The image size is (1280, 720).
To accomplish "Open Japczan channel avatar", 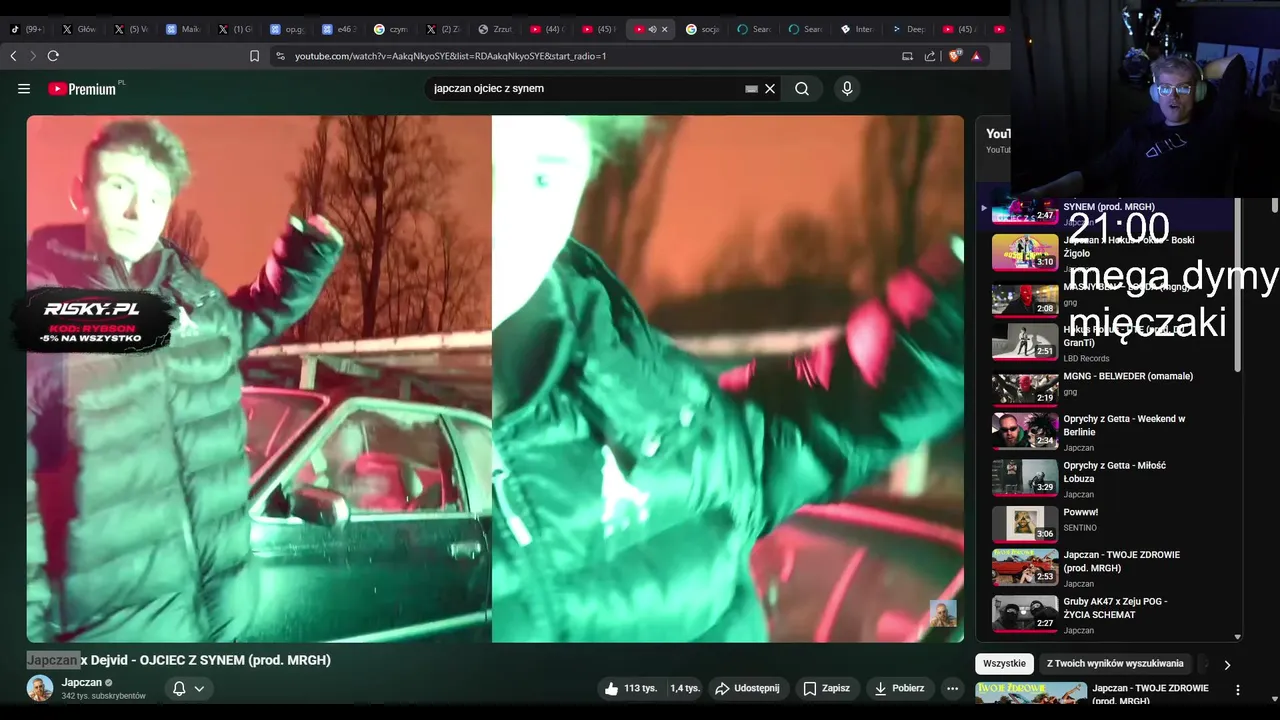I will 40,688.
